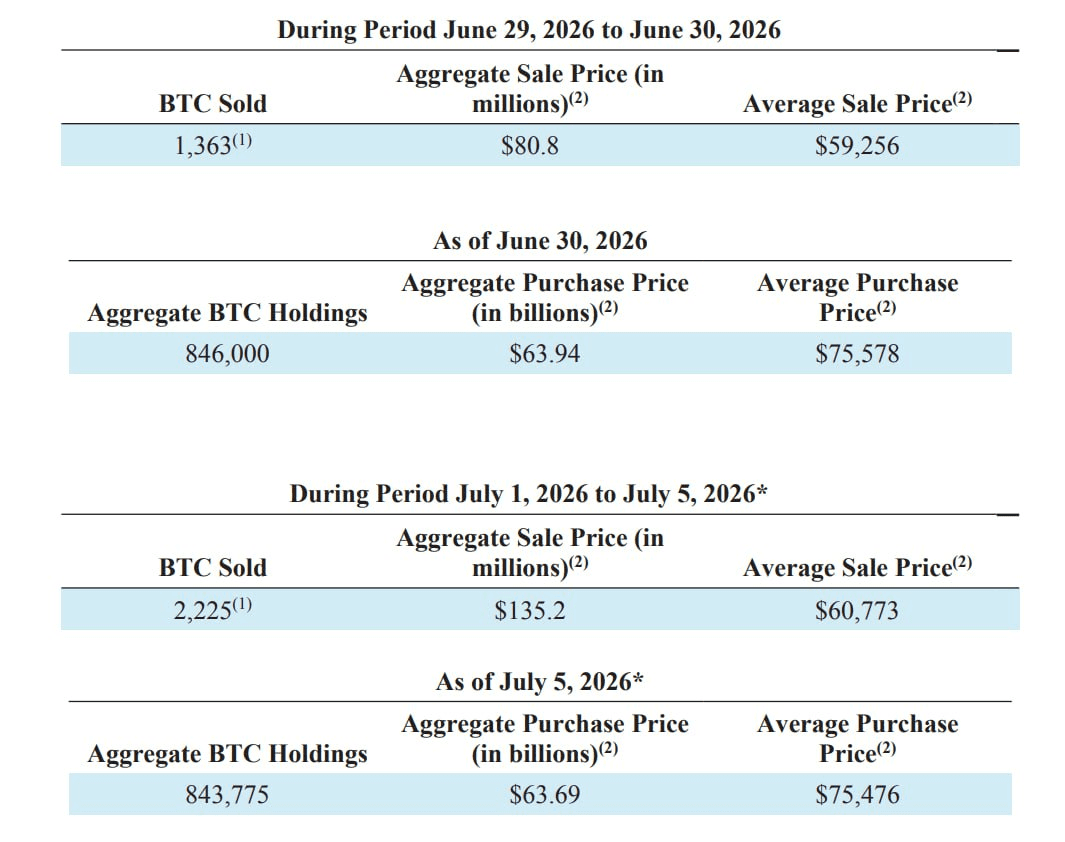This screenshot has width=1065, height=842.
Task: Click heading During Period July 1, 2026
Action: tap(528, 493)
